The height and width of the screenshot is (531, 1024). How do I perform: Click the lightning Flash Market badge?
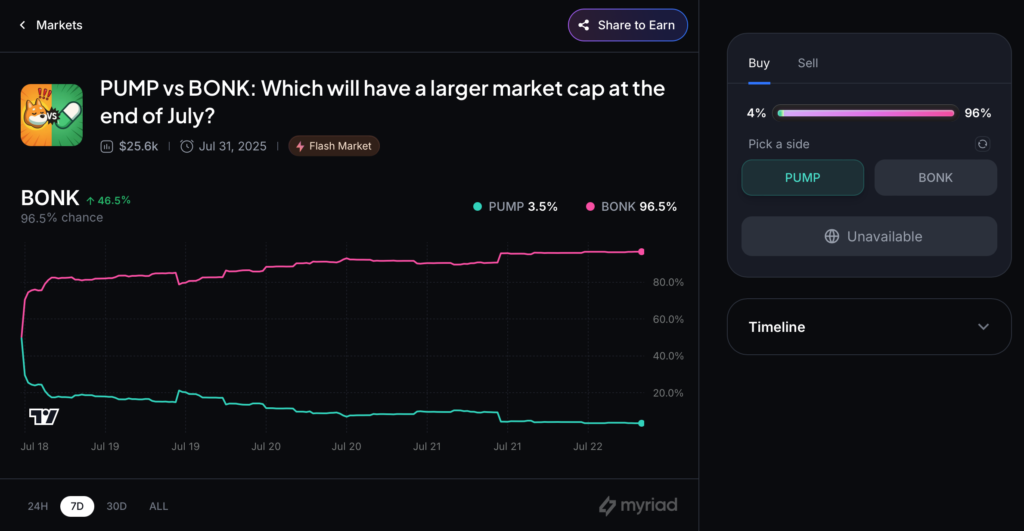[334, 146]
